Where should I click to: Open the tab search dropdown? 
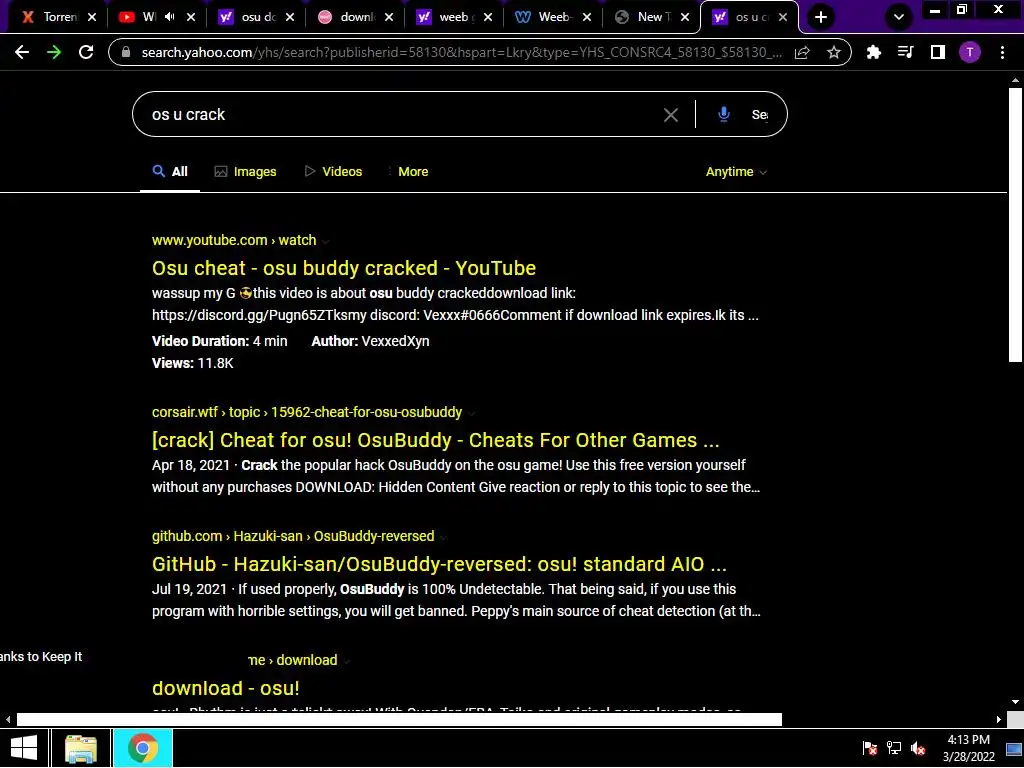click(x=899, y=17)
